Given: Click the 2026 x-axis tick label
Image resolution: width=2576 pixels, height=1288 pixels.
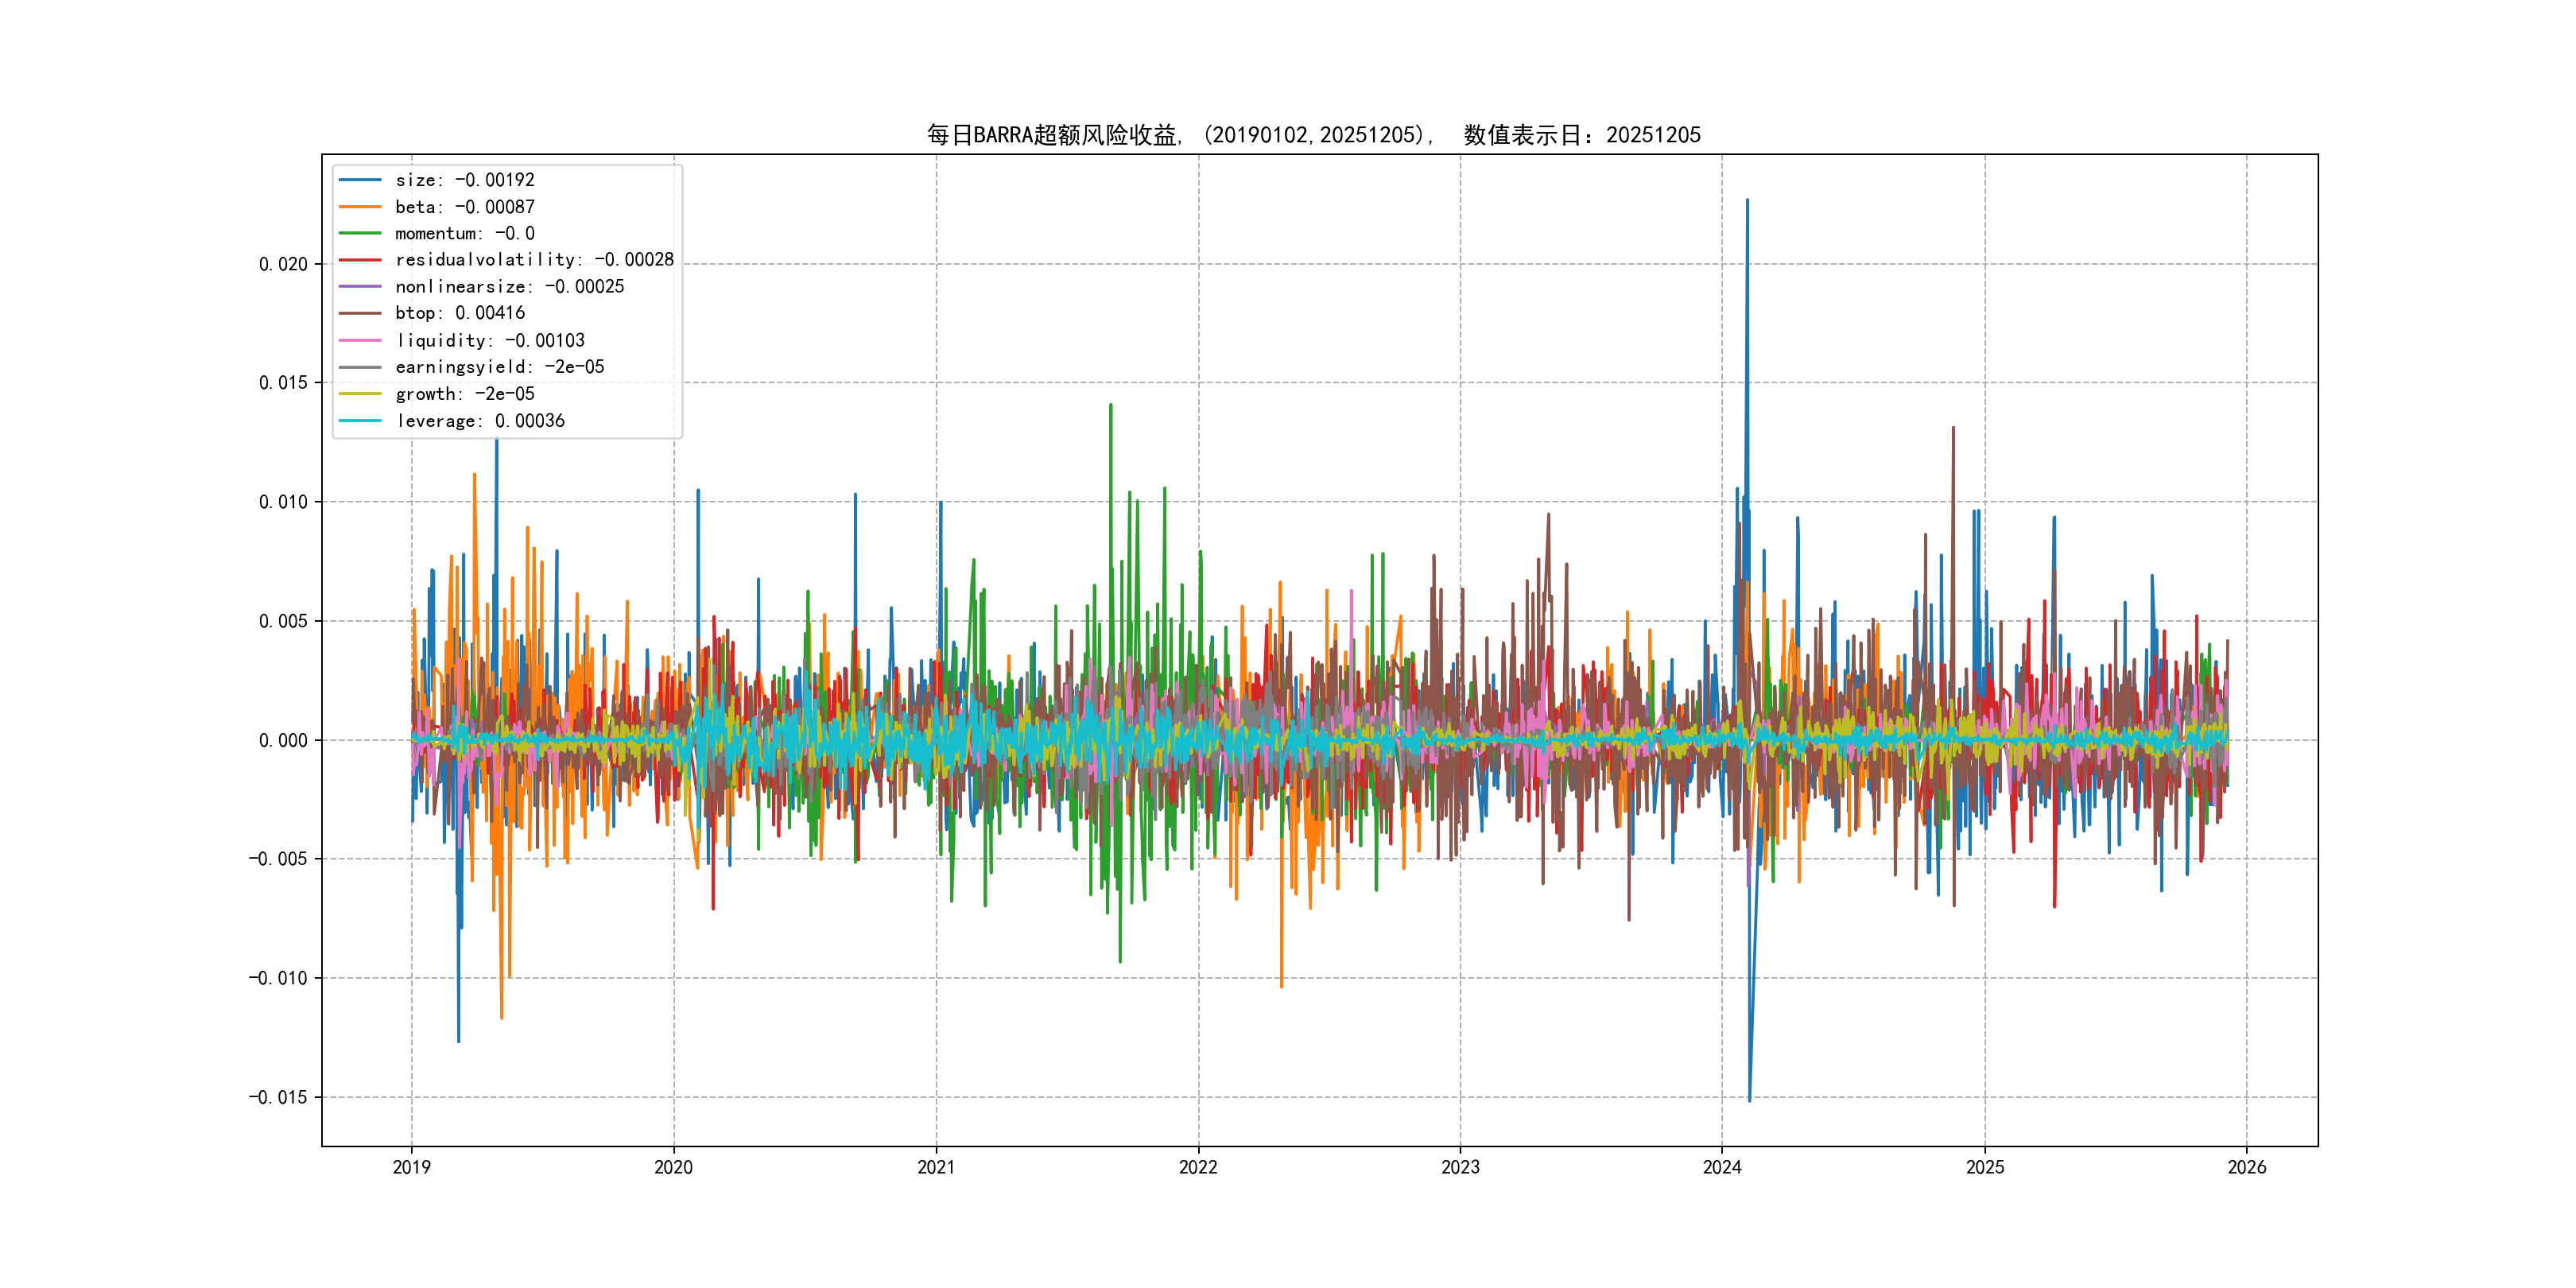Looking at the screenshot, I should point(2247,1167).
